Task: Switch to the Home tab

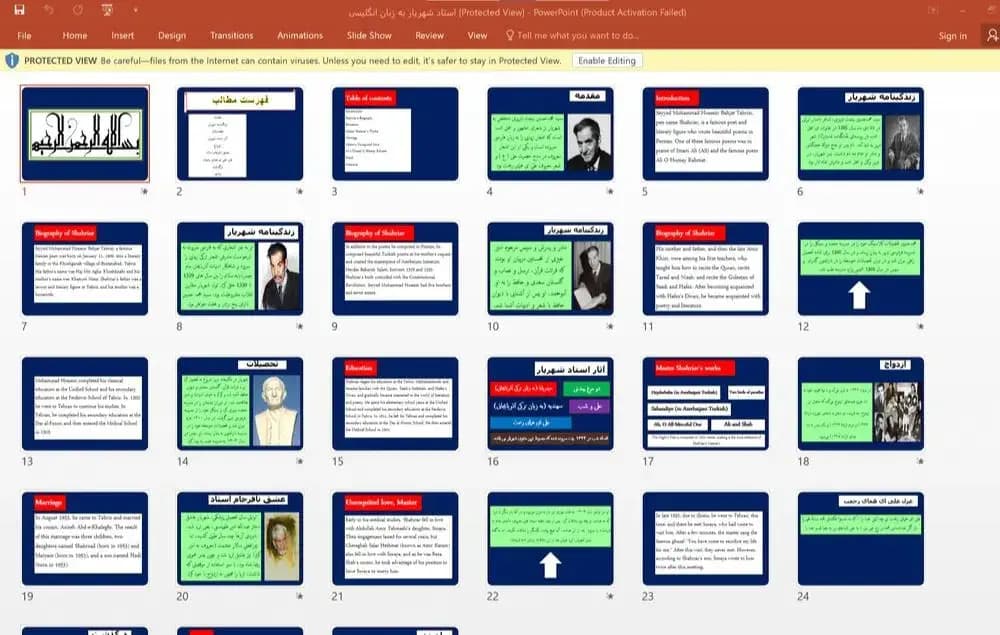Action: coord(75,36)
